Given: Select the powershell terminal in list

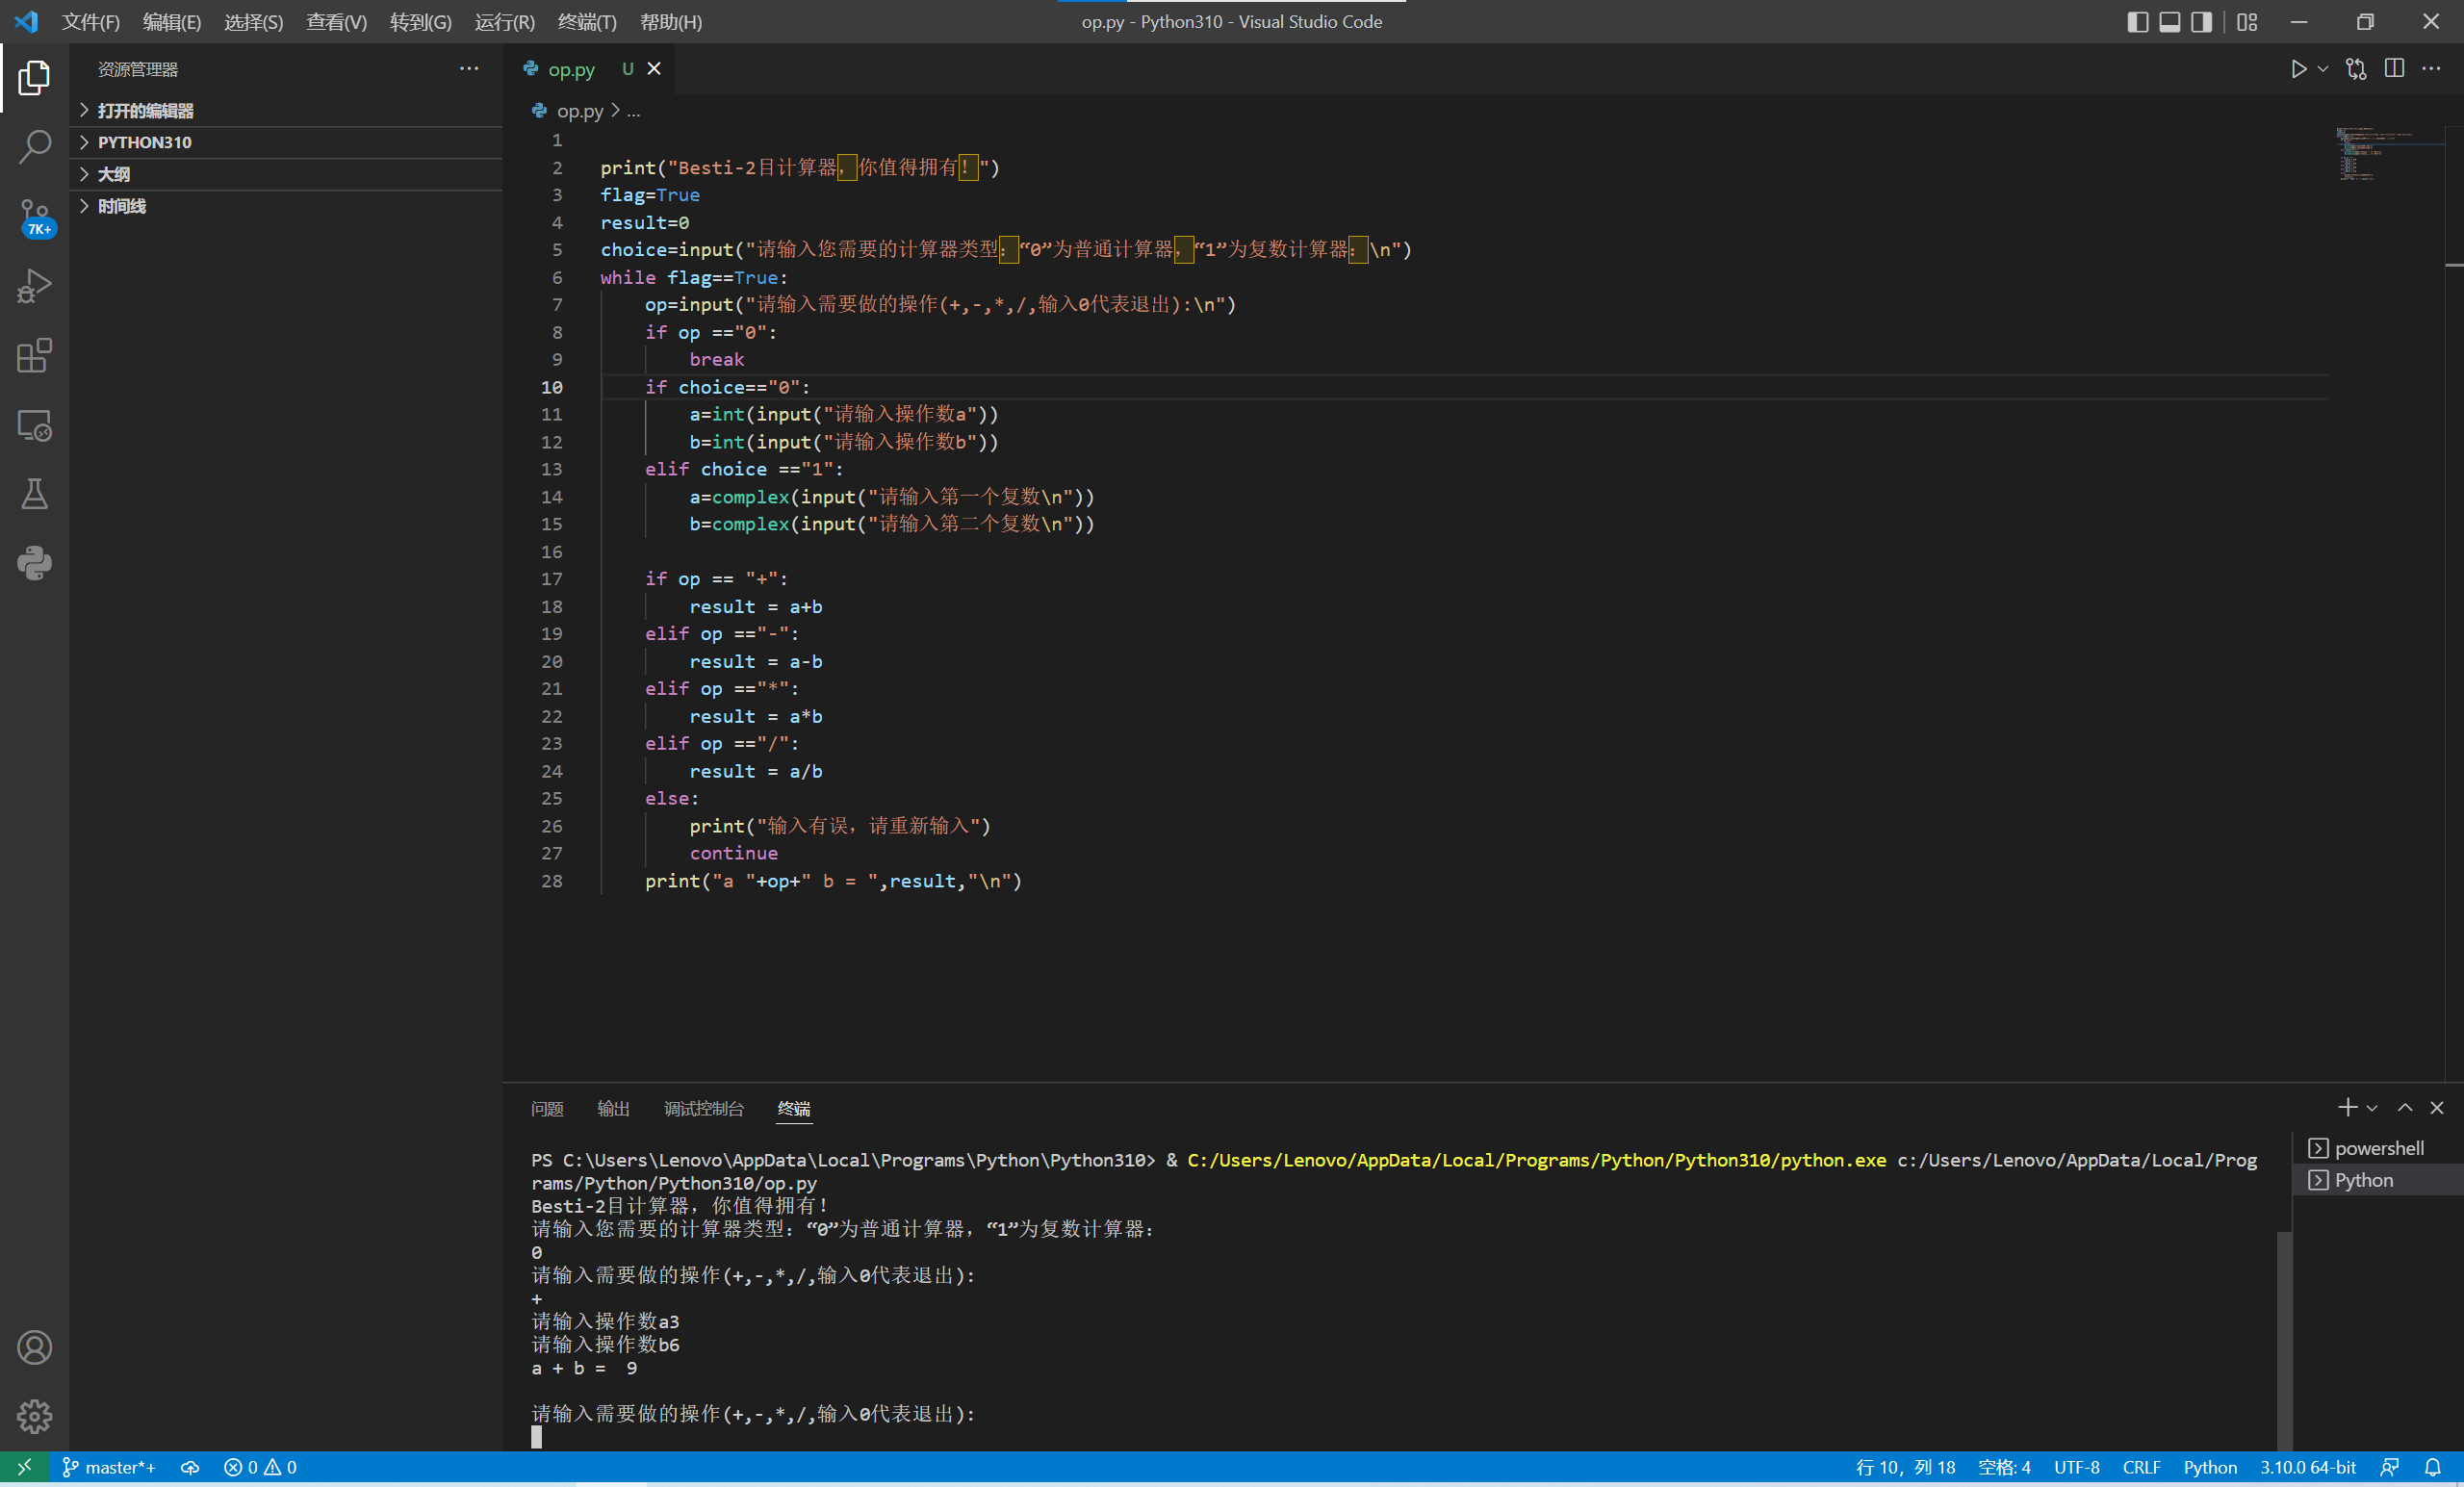Looking at the screenshot, I should tap(2378, 1148).
